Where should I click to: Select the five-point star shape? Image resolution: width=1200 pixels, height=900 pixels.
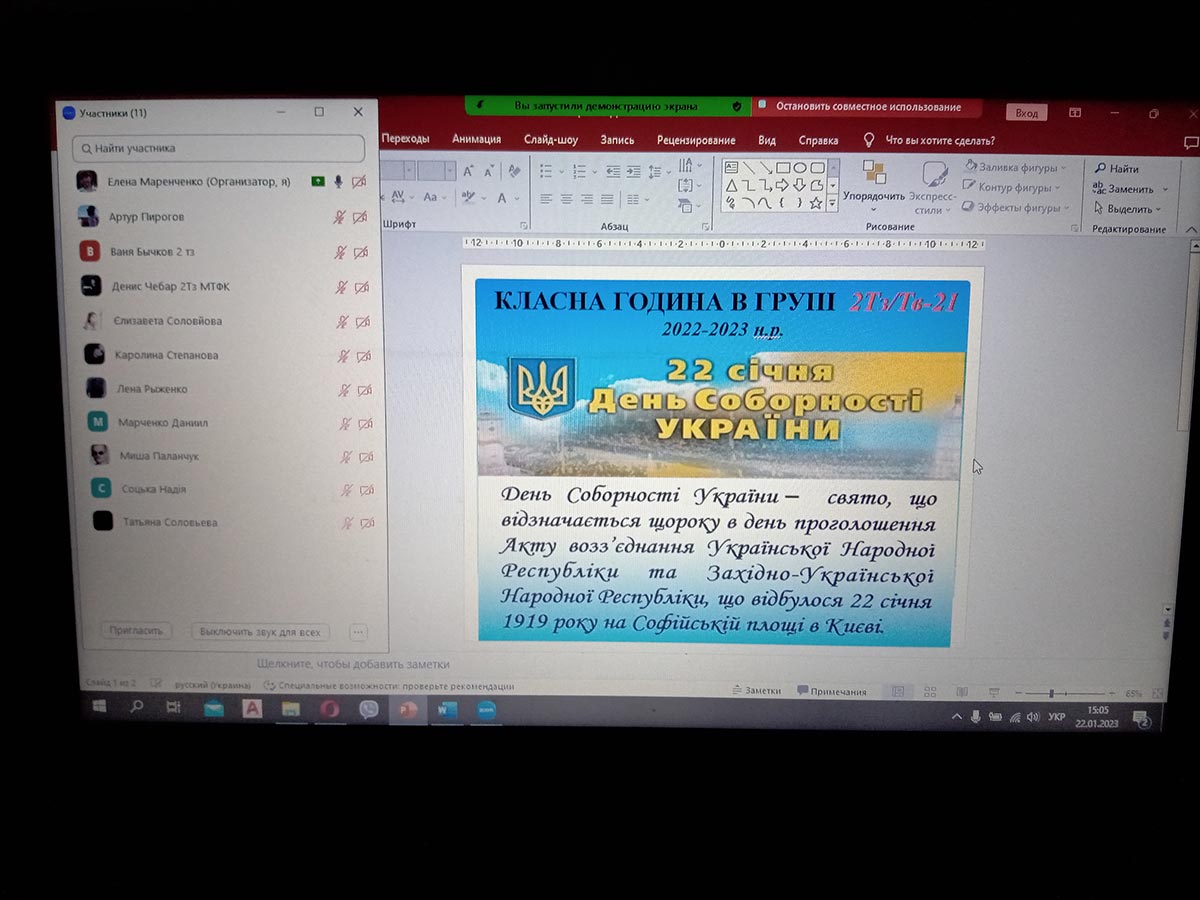(x=816, y=203)
